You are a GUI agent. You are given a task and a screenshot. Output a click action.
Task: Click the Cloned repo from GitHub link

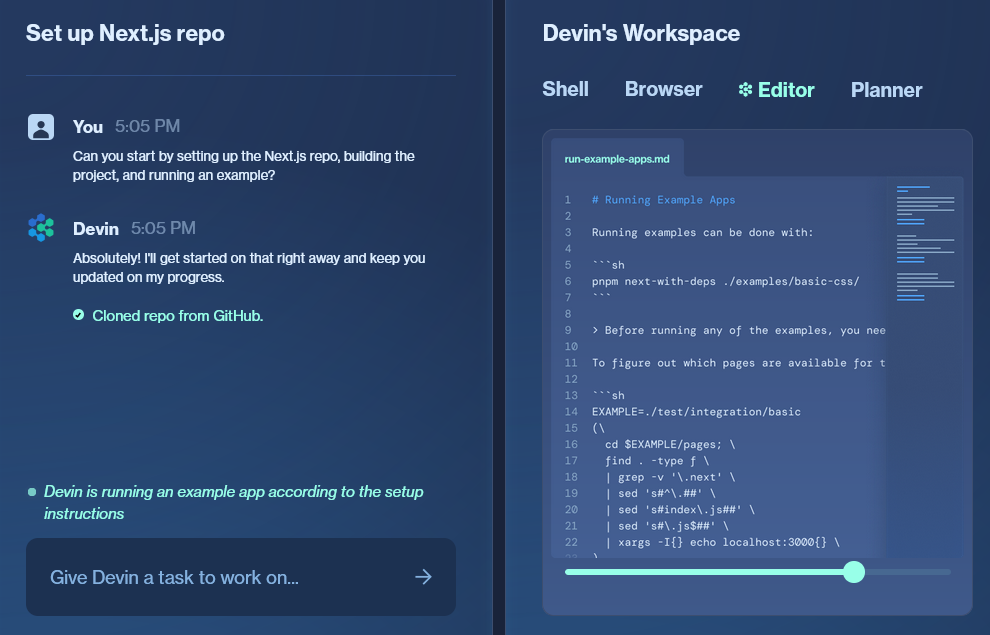coord(177,316)
